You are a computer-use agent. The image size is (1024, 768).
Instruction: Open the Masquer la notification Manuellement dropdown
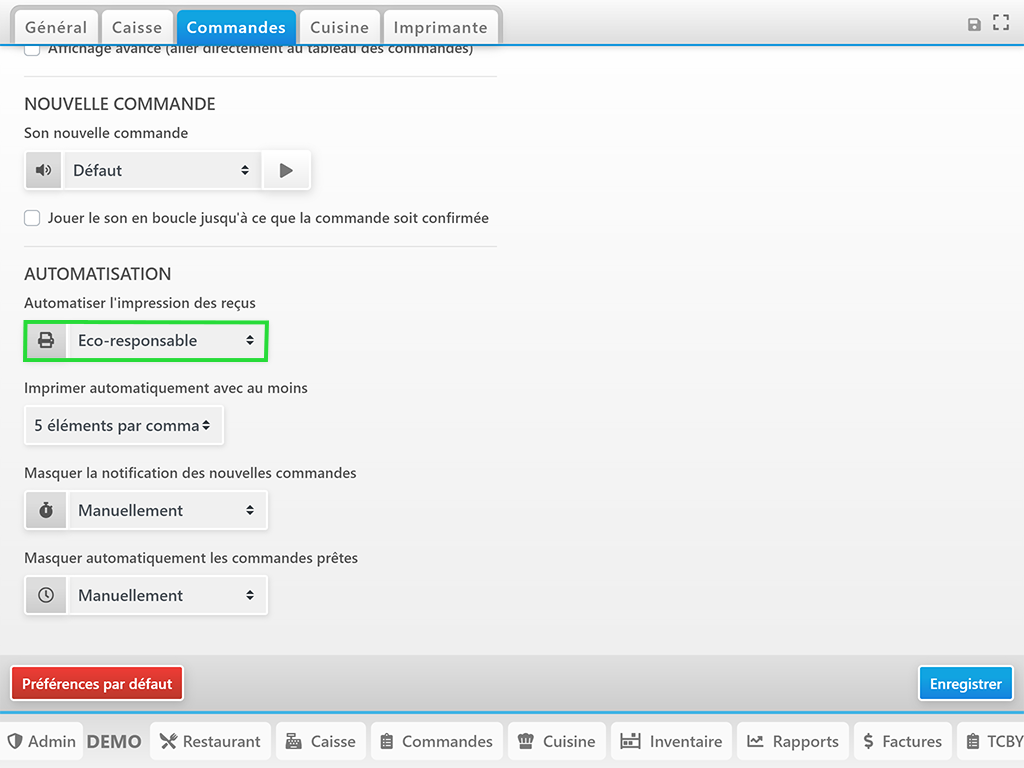[x=166, y=511]
